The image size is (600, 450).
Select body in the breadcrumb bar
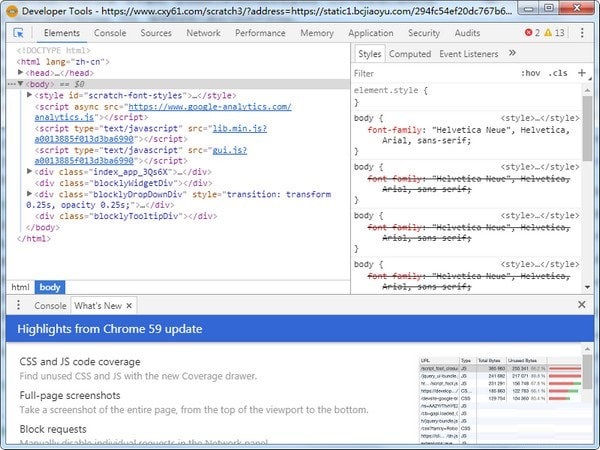pyautogui.click(x=49, y=287)
